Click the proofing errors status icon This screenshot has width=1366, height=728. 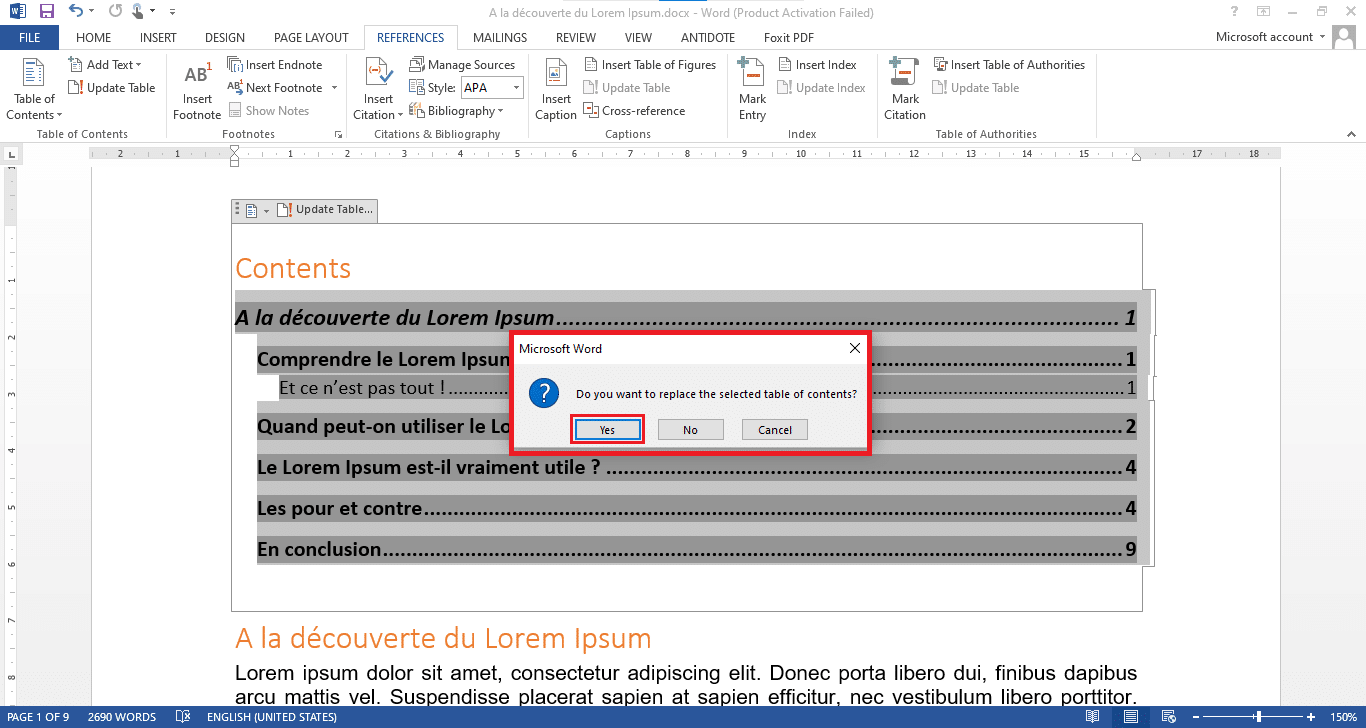[x=183, y=717]
